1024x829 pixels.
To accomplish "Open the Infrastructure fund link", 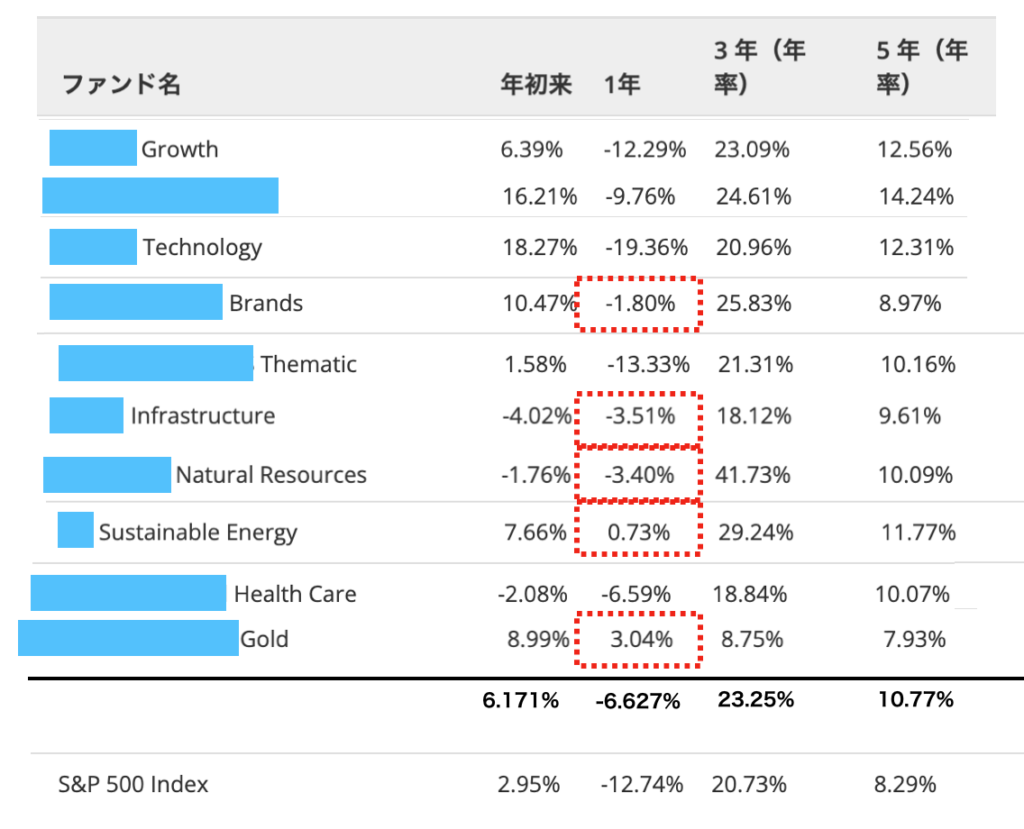I will click(x=202, y=416).
